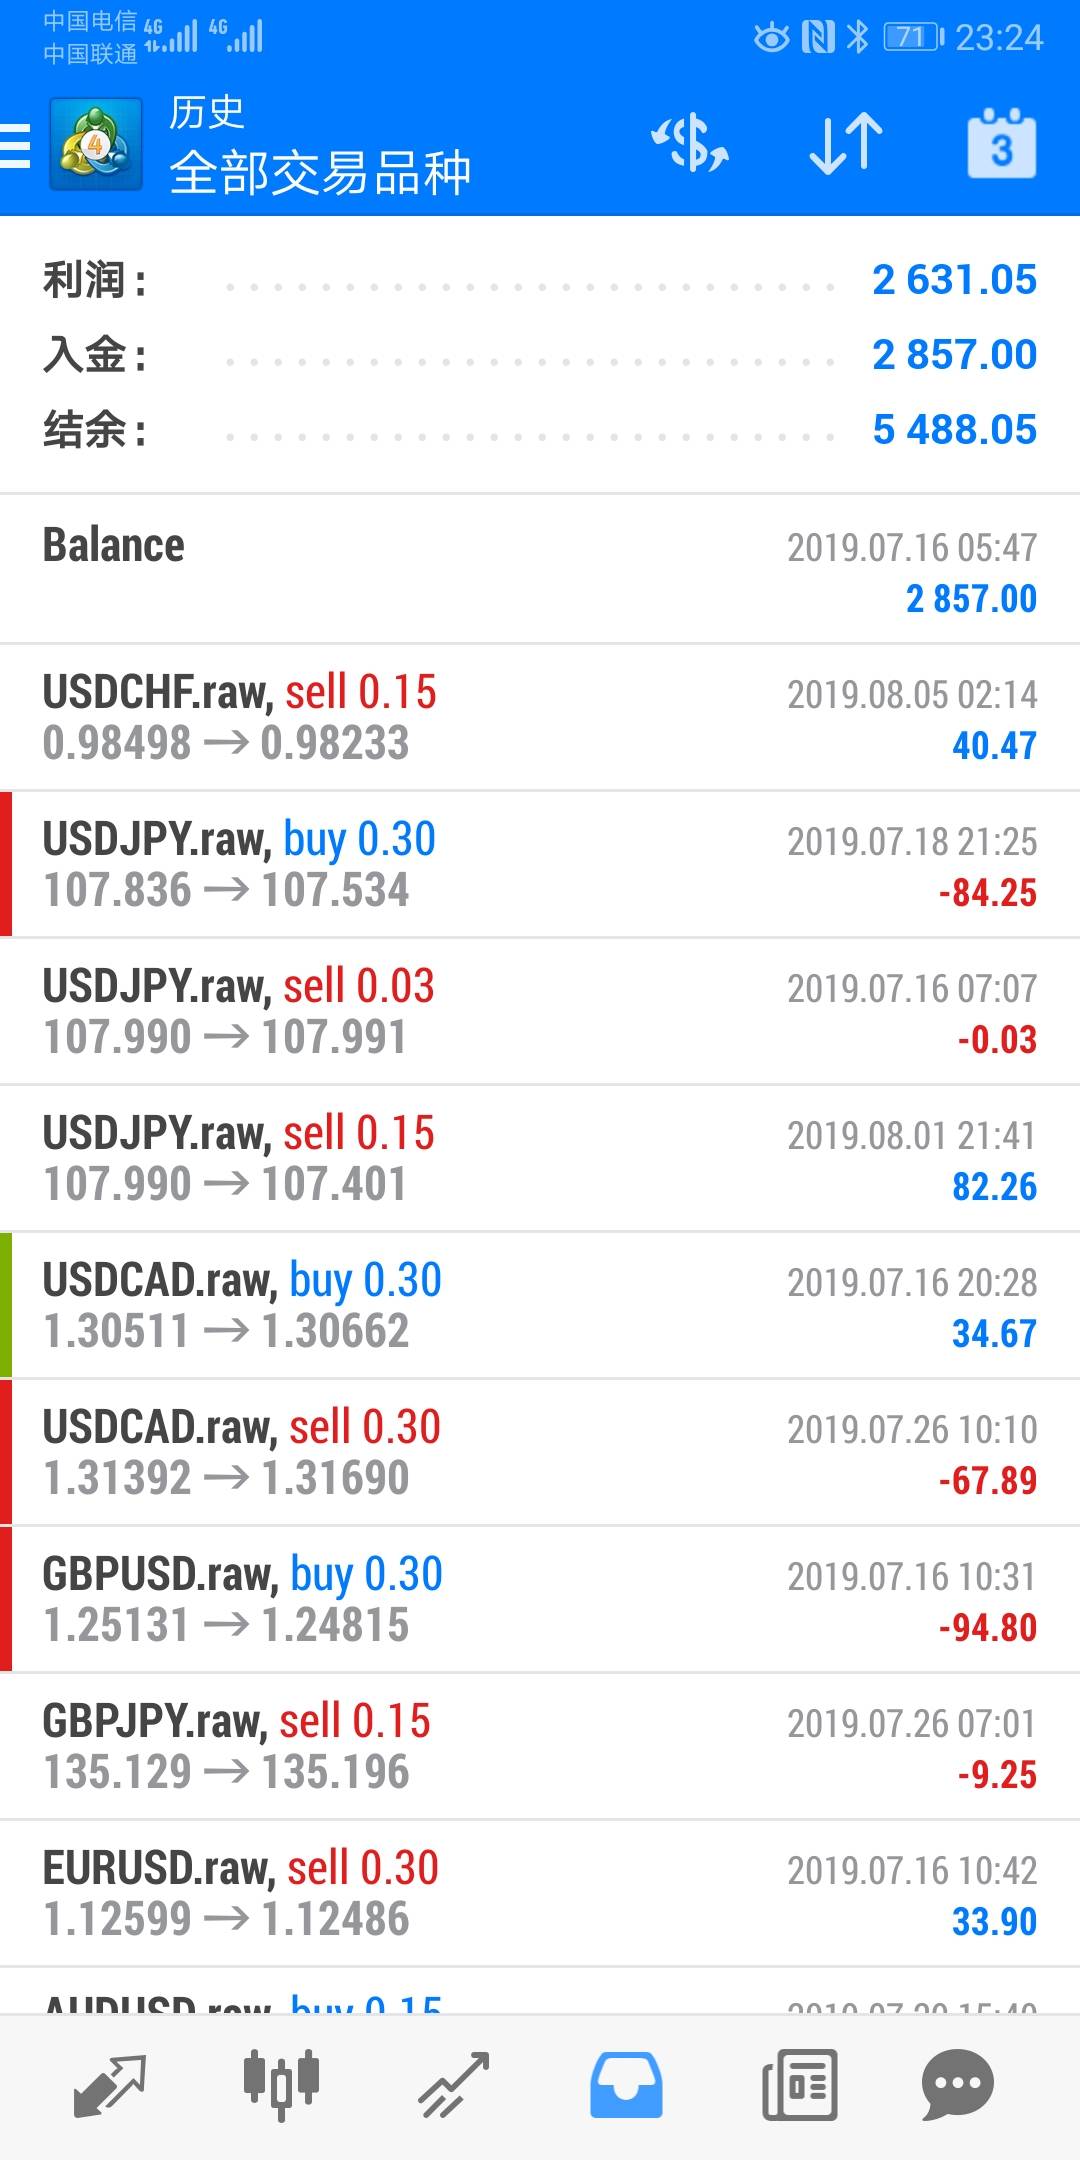Open the hamburger side menu
The height and width of the screenshot is (2160, 1080).
tap(16, 146)
